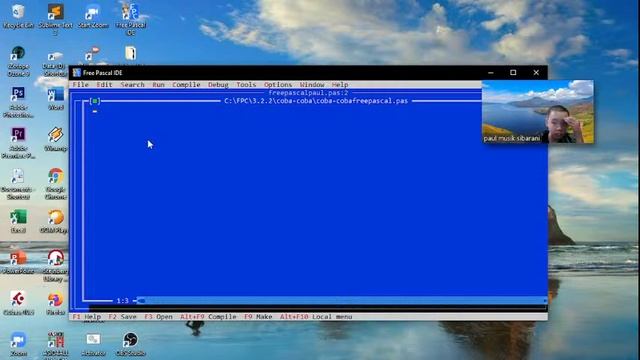Open the document shortcut left of Chrome

point(17,184)
